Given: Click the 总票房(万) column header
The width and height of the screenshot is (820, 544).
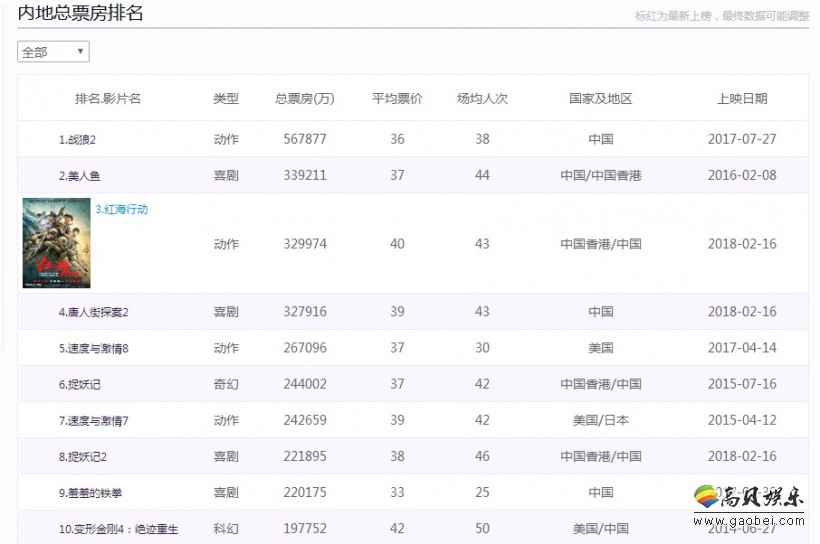Looking at the screenshot, I should (304, 99).
